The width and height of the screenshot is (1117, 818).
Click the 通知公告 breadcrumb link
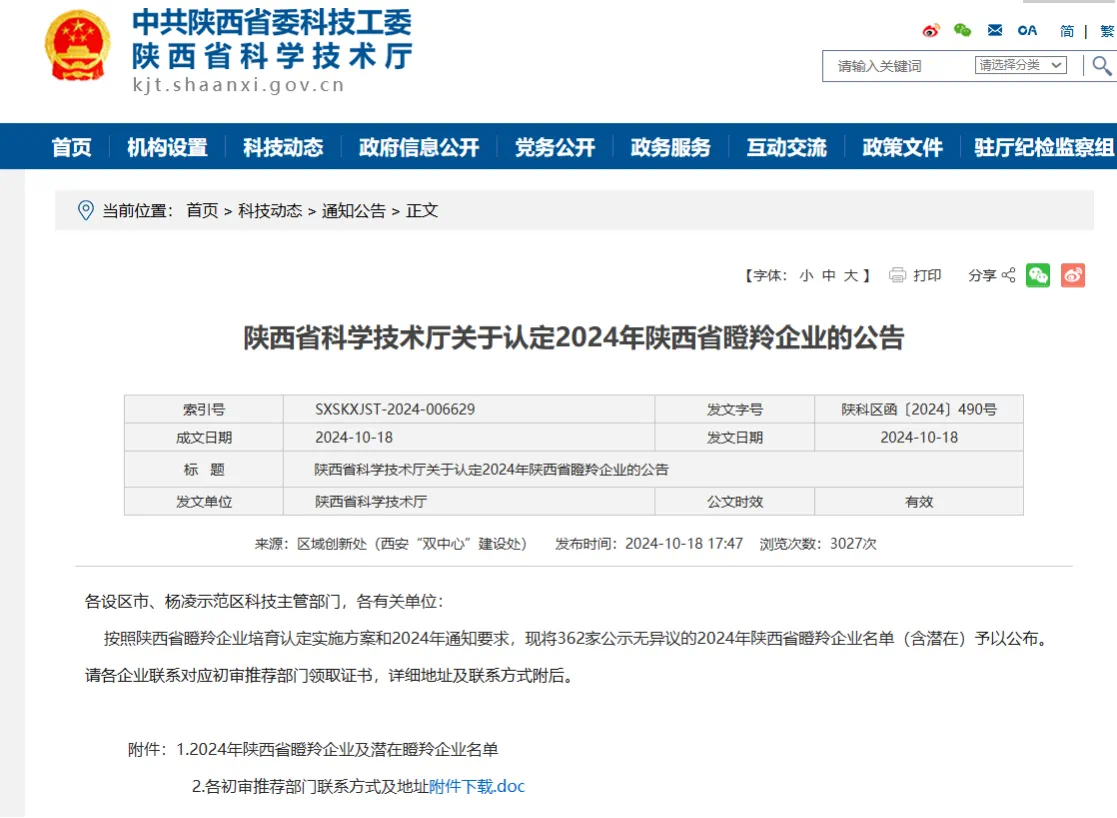[353, 211]
